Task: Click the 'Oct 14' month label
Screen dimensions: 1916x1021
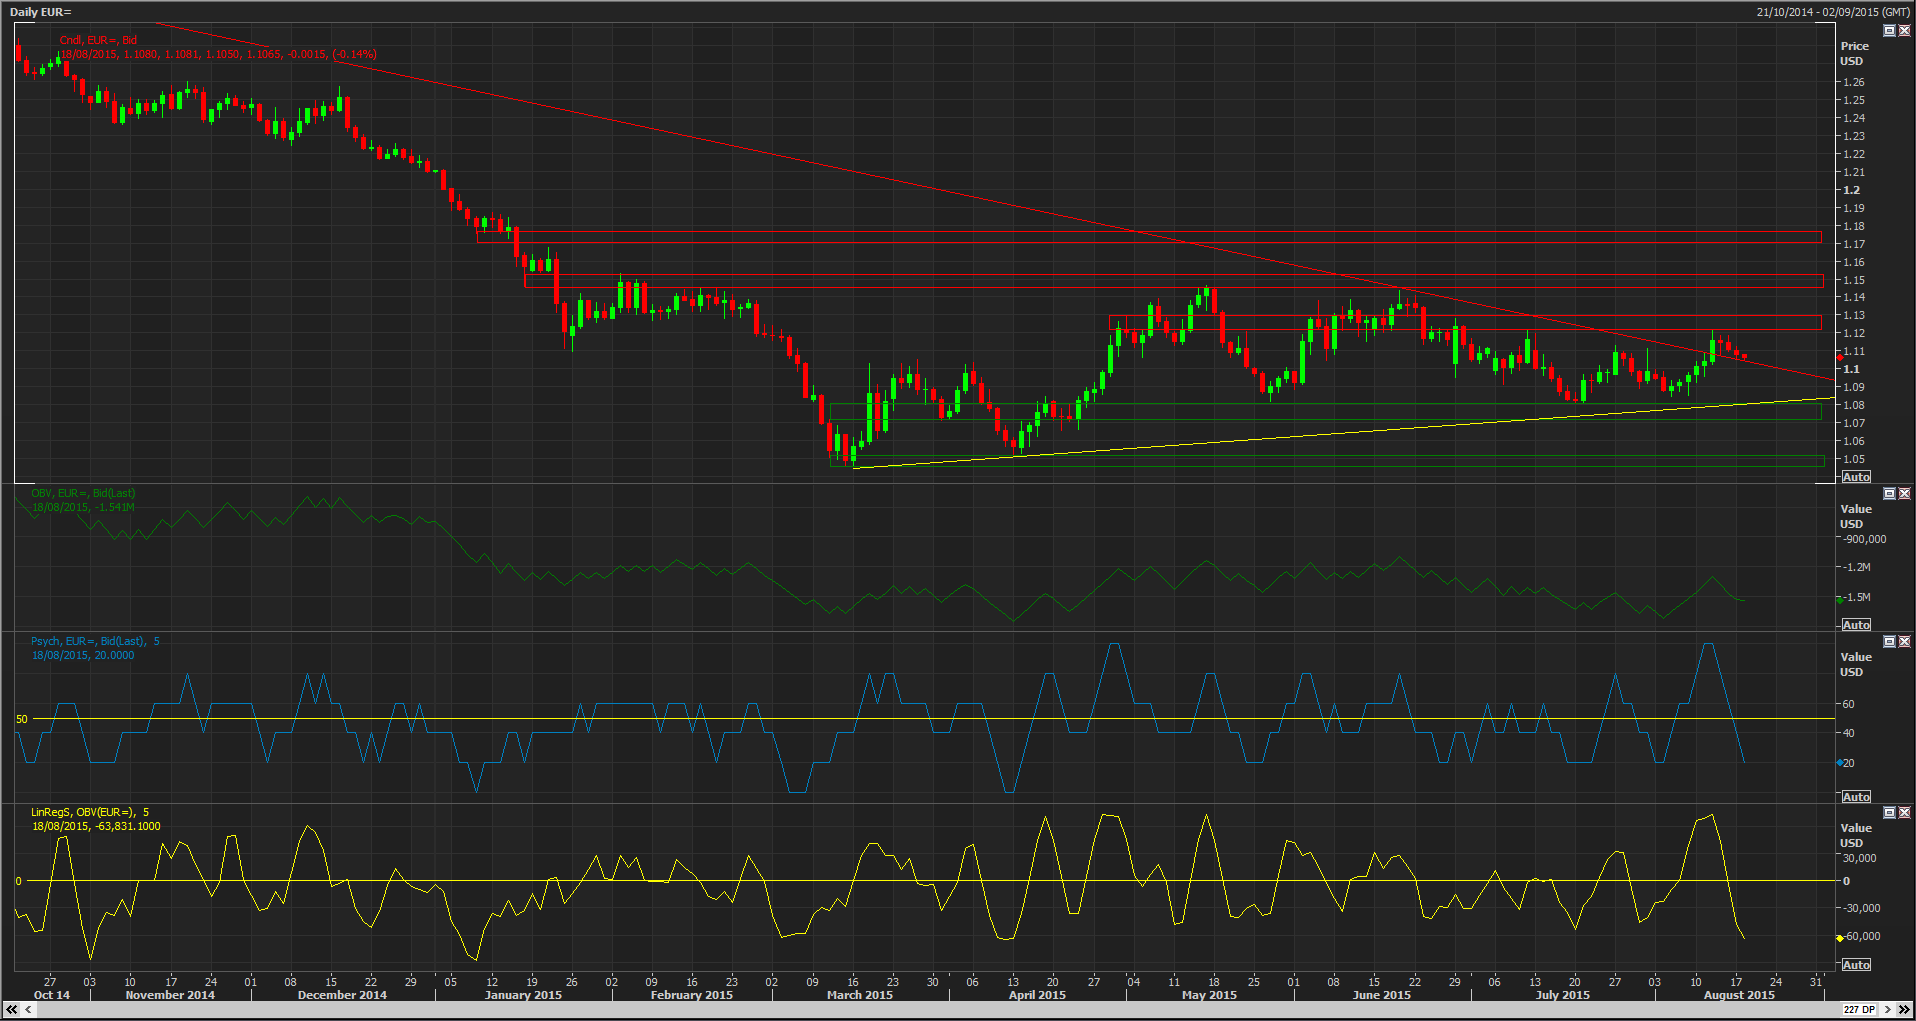Action: coord(52,995)
